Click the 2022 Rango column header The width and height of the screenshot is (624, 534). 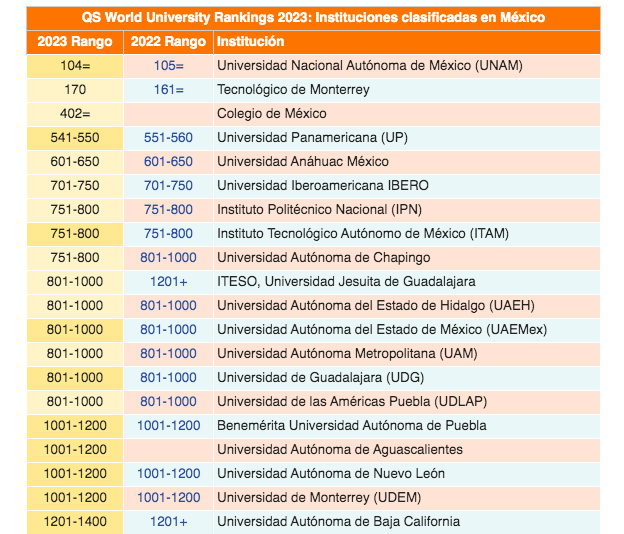click(x=168, y=42)
